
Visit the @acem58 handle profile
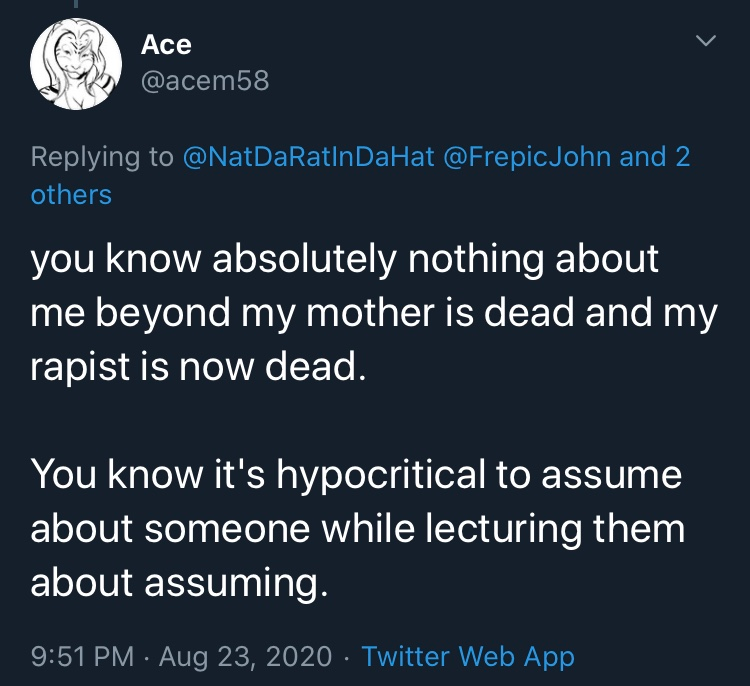(205, 80)
